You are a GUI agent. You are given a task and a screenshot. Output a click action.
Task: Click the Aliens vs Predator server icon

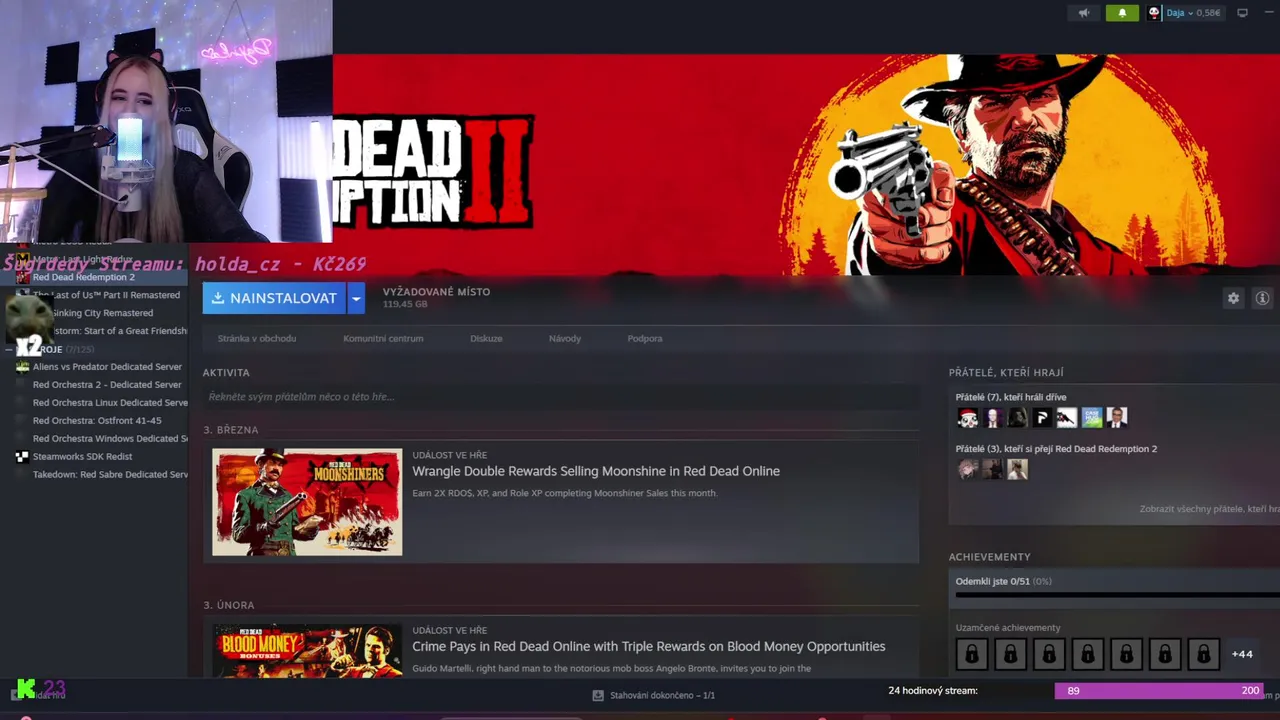pos(22,367)
